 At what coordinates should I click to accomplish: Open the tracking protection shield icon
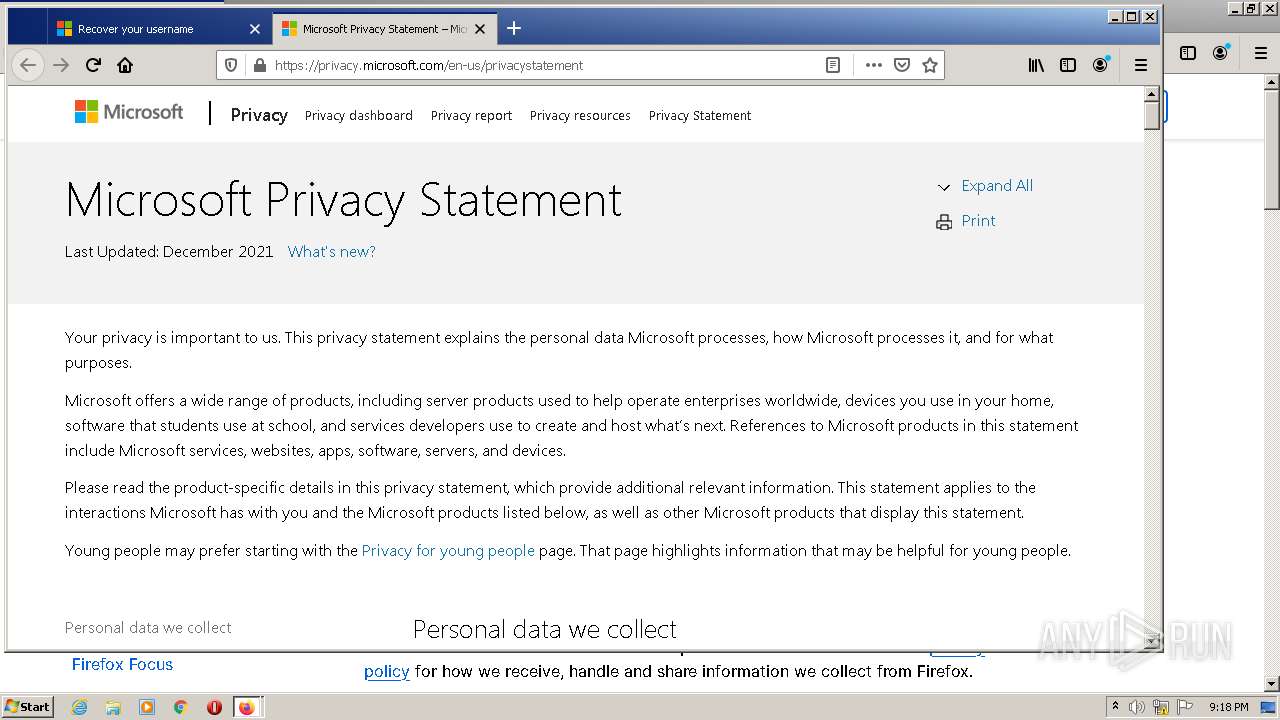pyautogui.click(x=231, y=65)
